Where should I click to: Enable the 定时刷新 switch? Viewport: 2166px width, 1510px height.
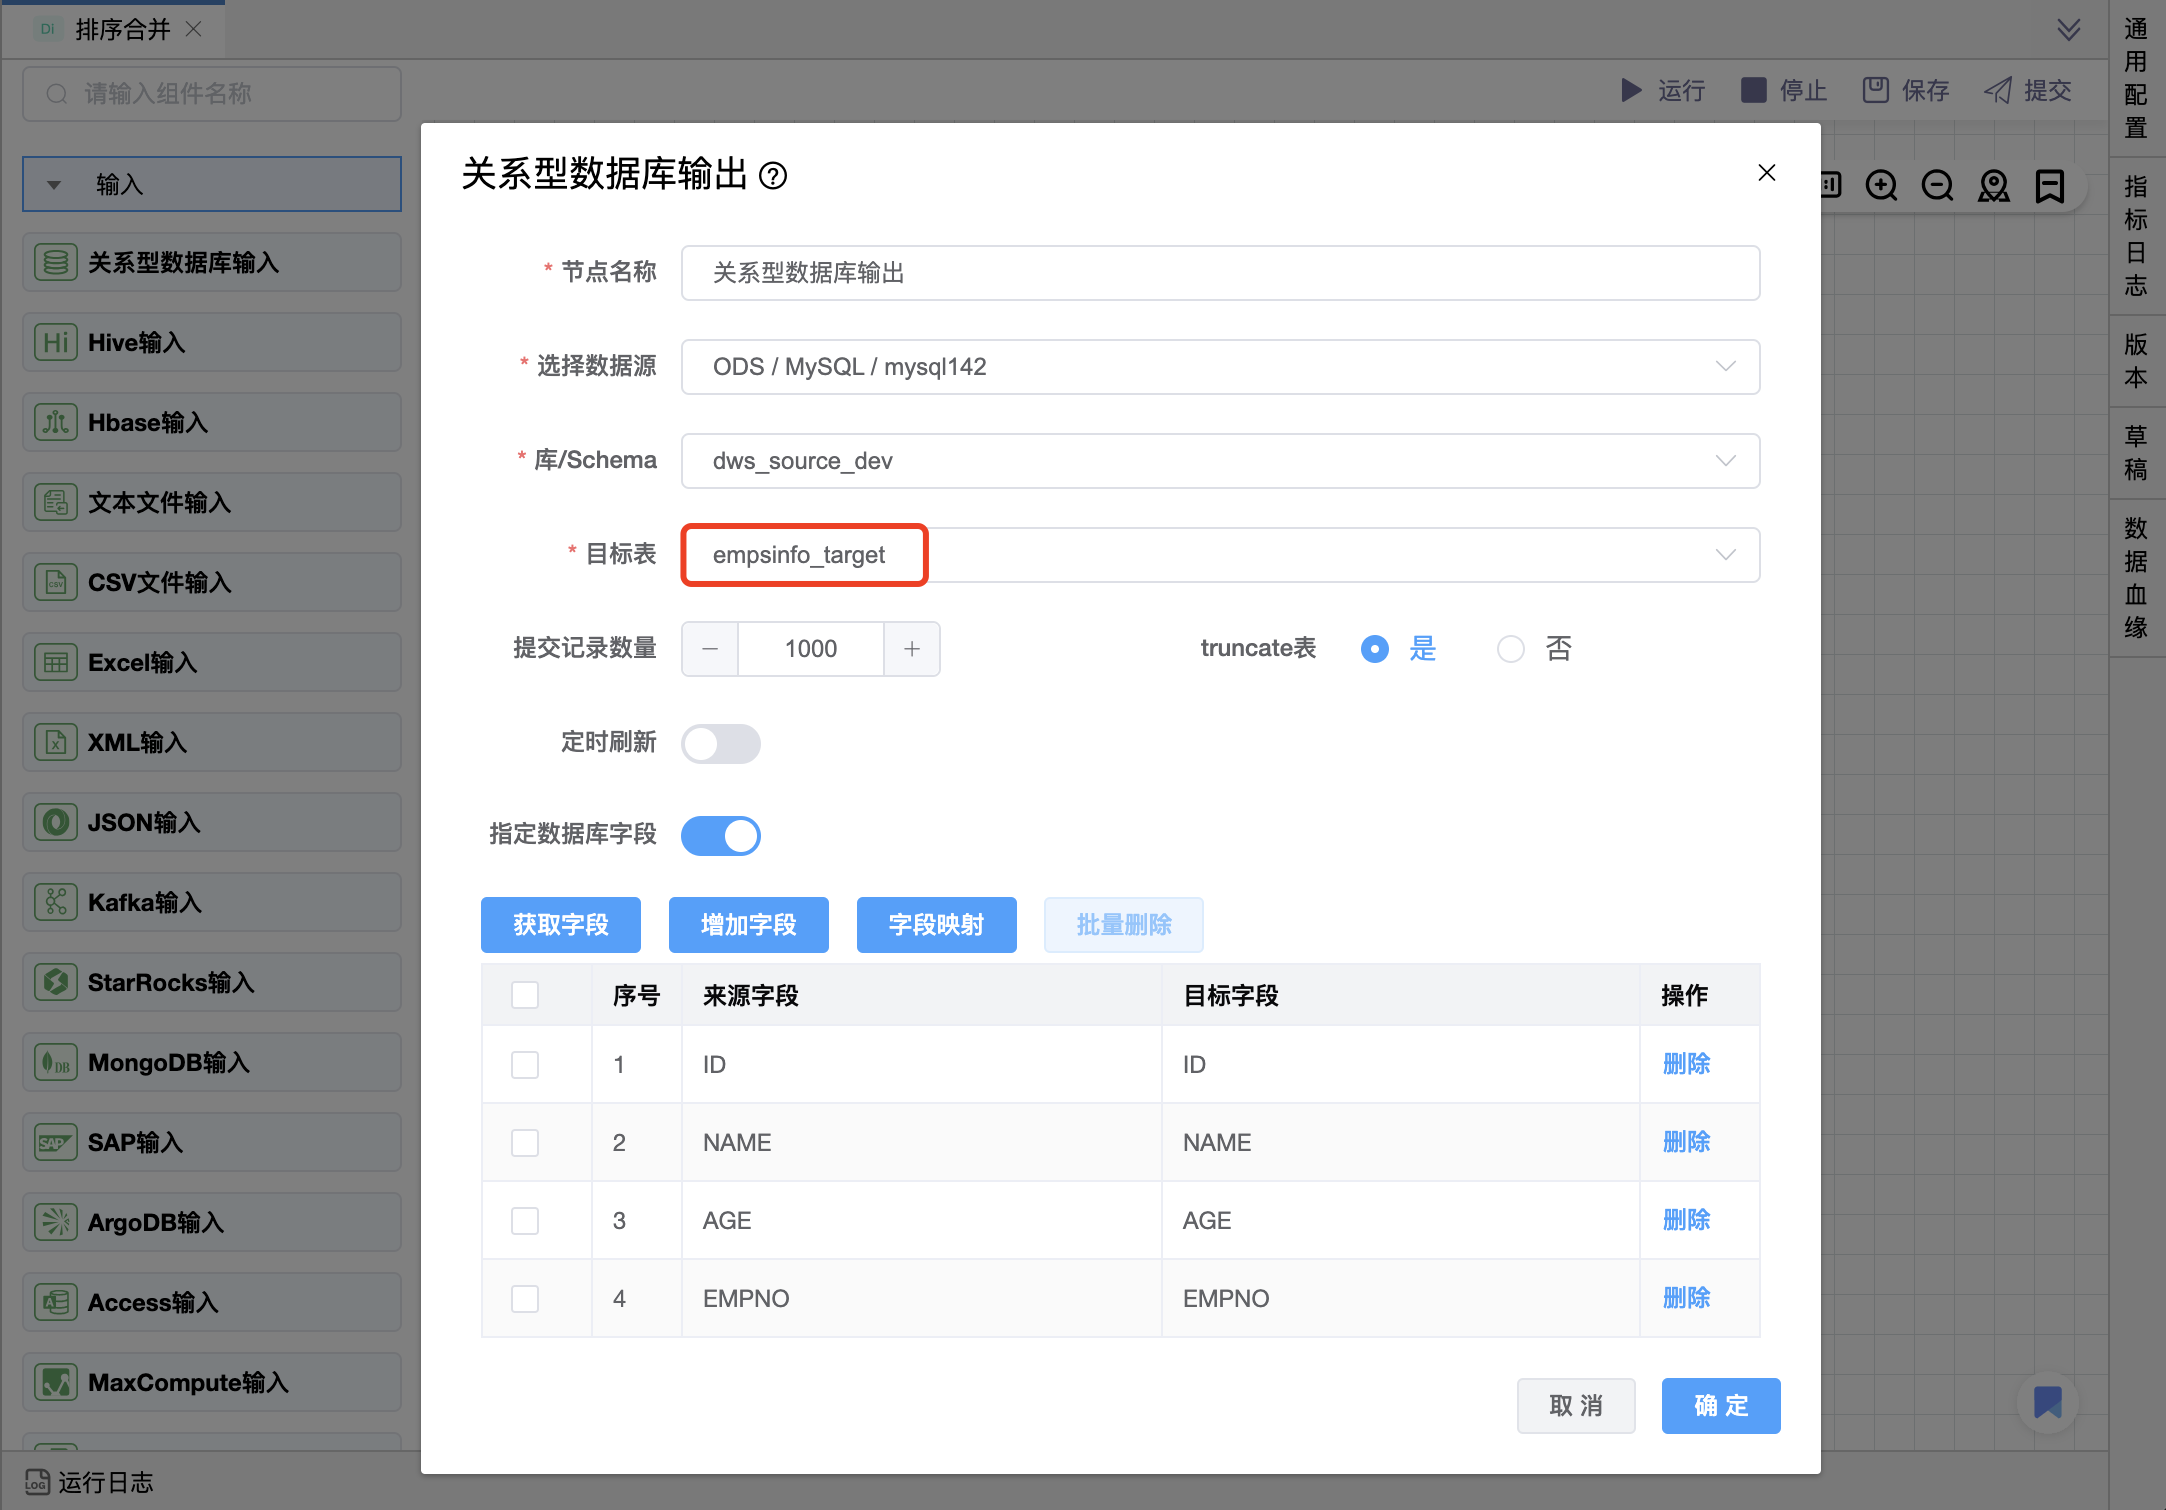point(721,744)
